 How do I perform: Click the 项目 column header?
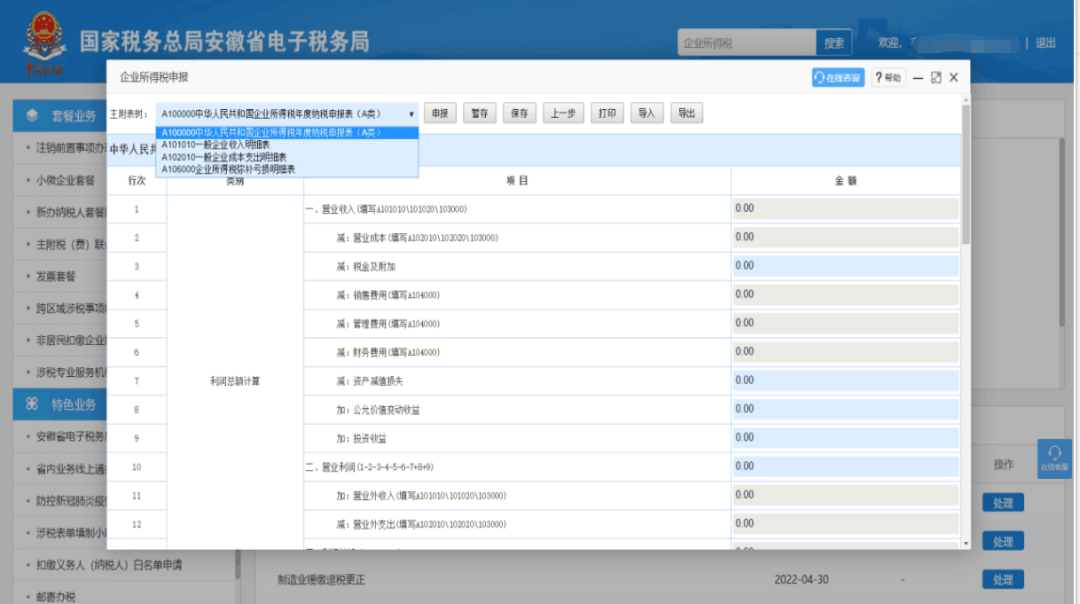(517, 180)
